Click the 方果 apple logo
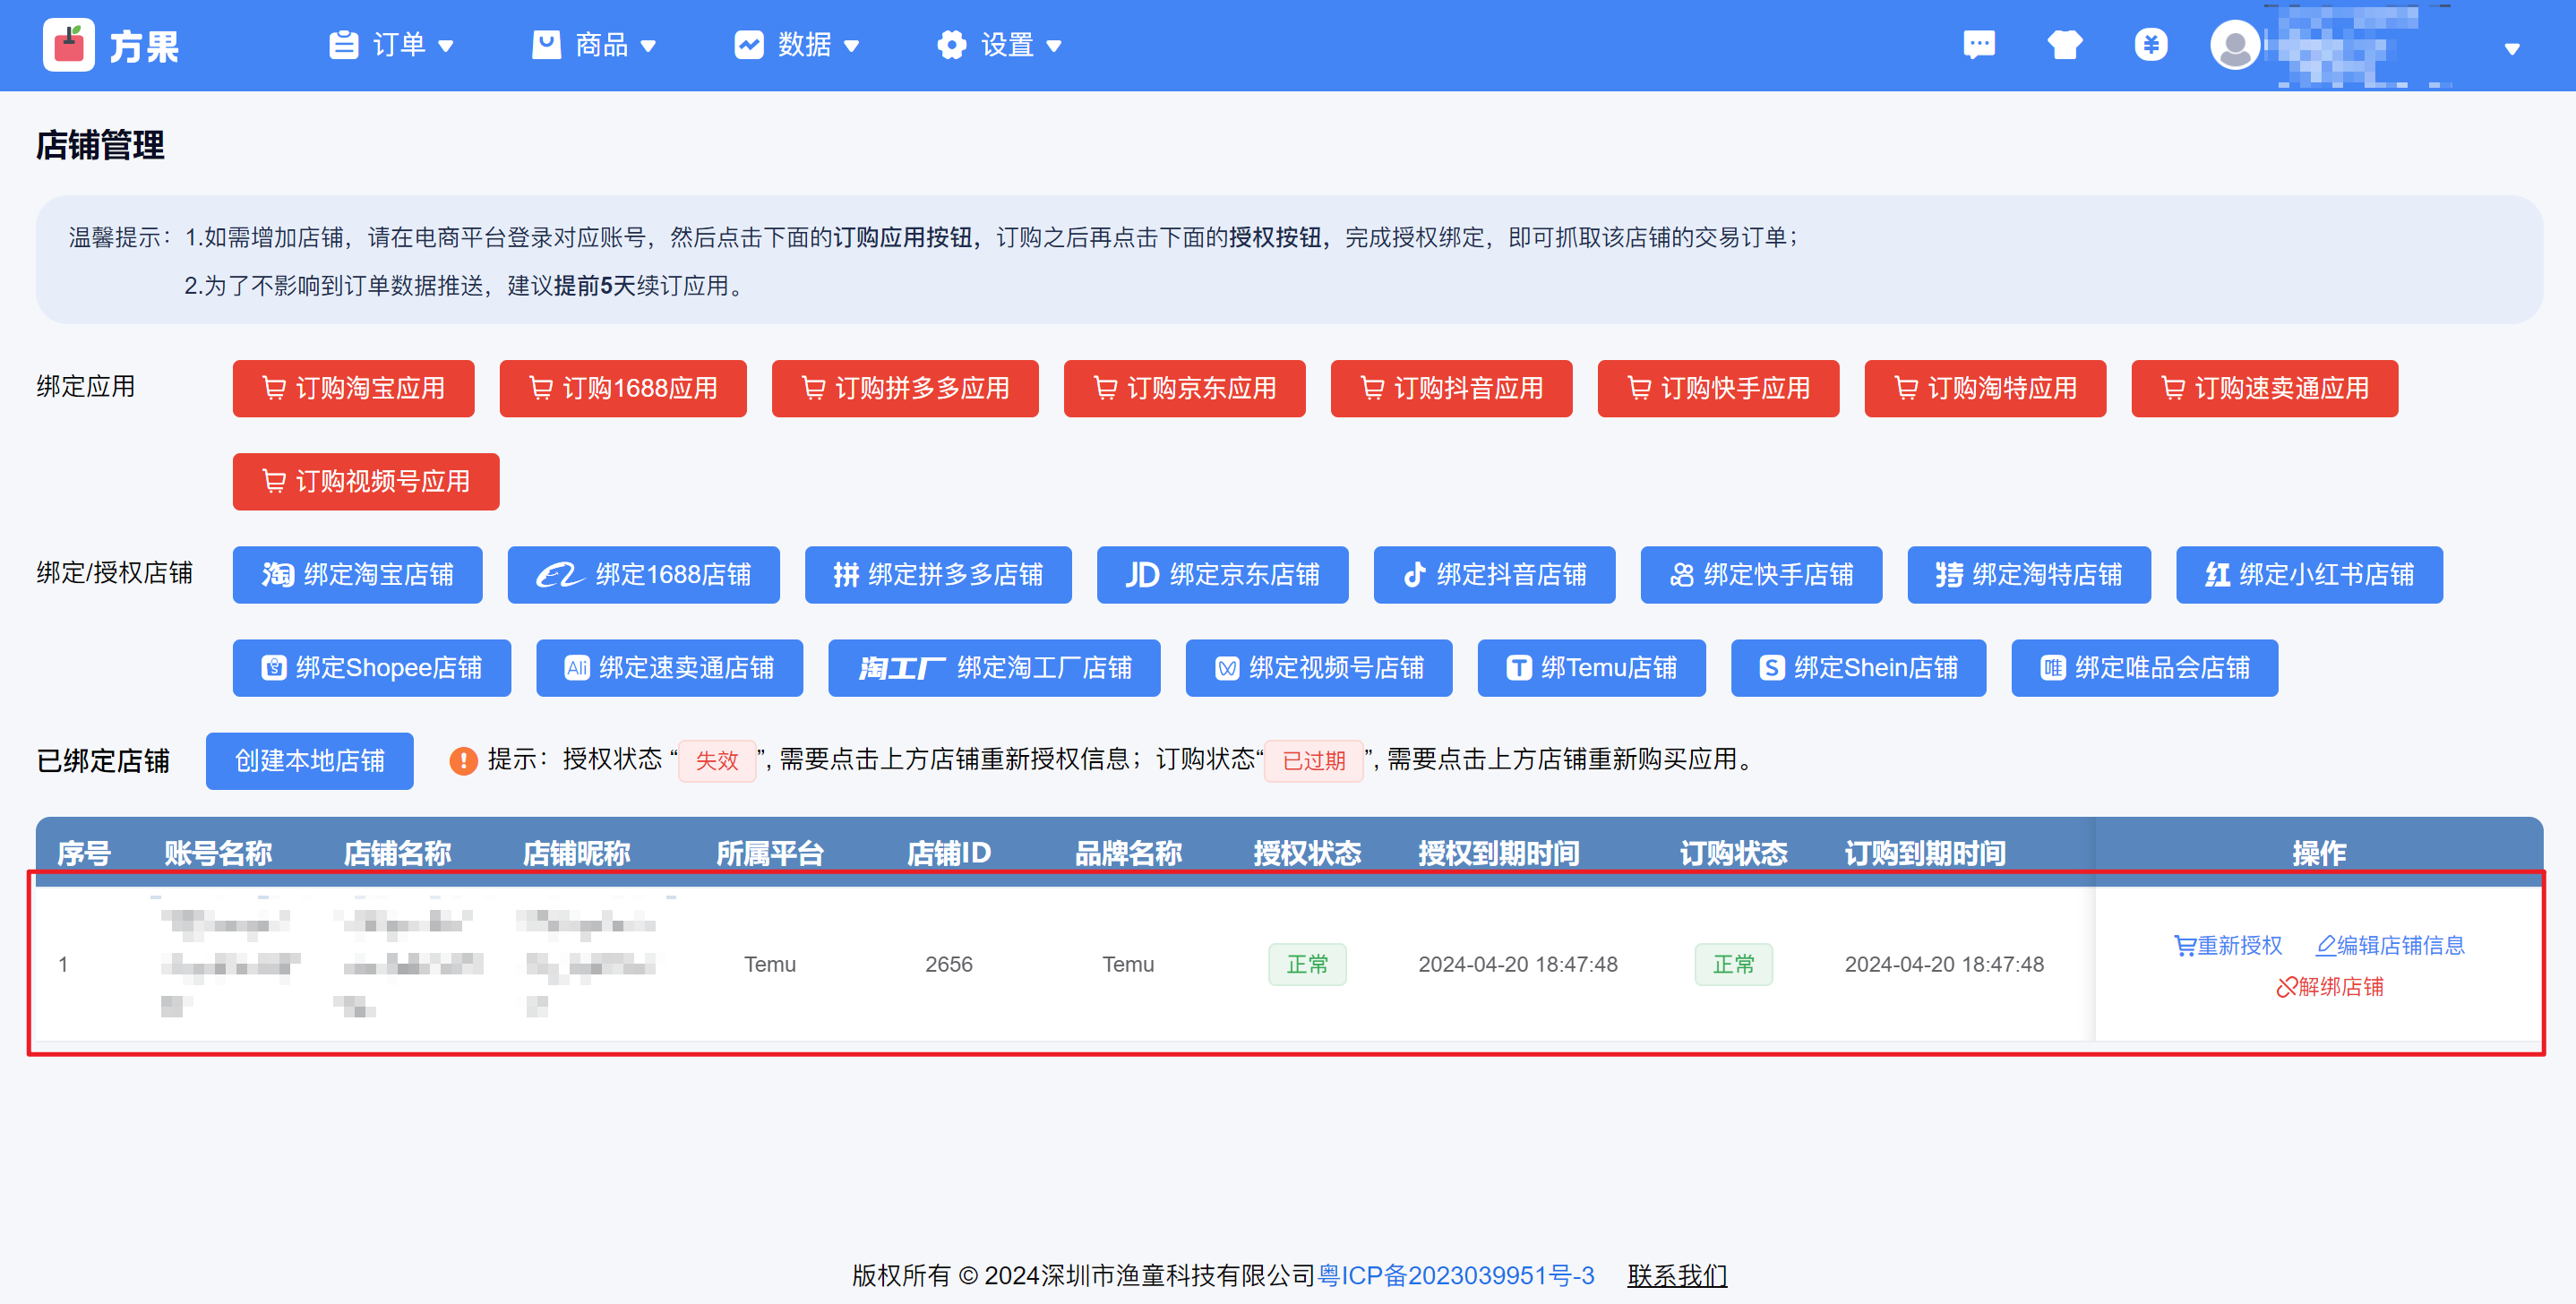The width and height of the screenshot is (2576, 1304). tap(69, 45)
